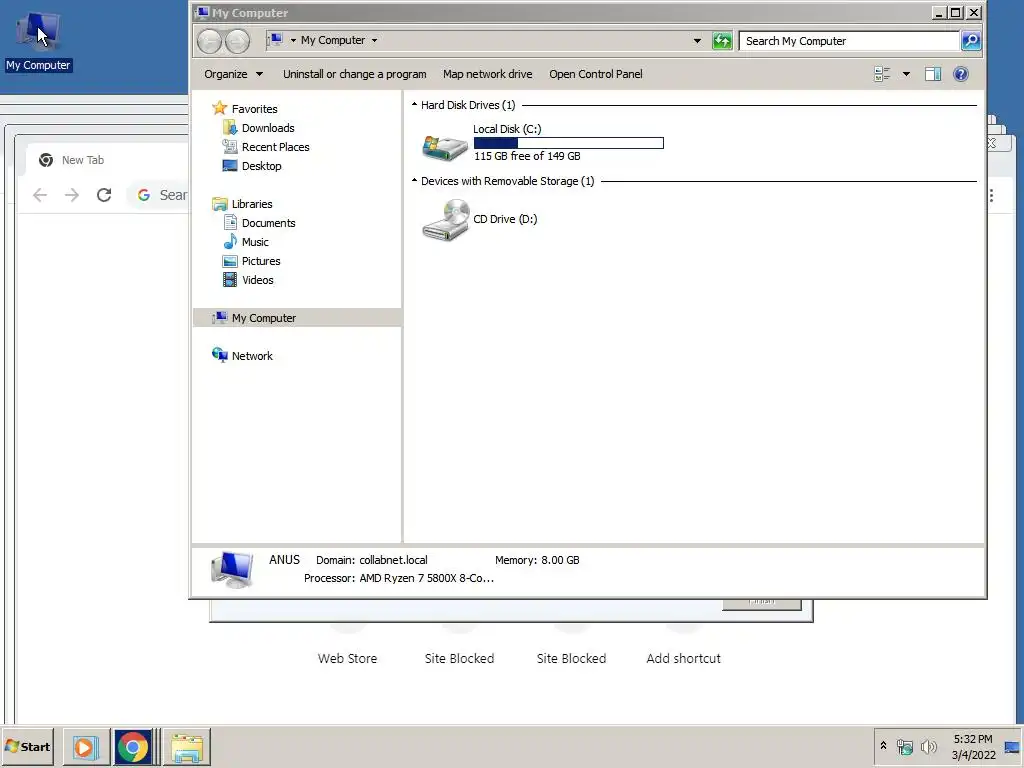Click the Downloads folder icon in sidebar
This screenshot has height=768, width=1024.
tap(229, 127)
